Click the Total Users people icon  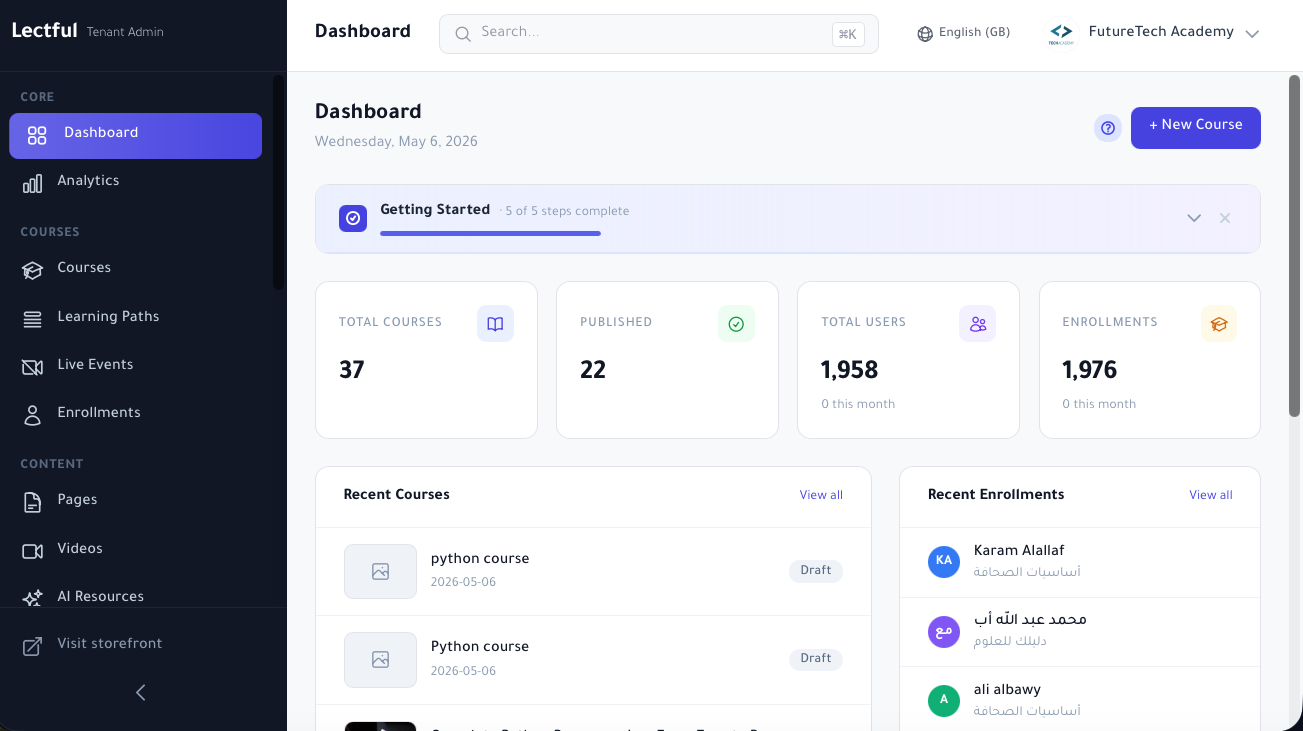(978, 324)
